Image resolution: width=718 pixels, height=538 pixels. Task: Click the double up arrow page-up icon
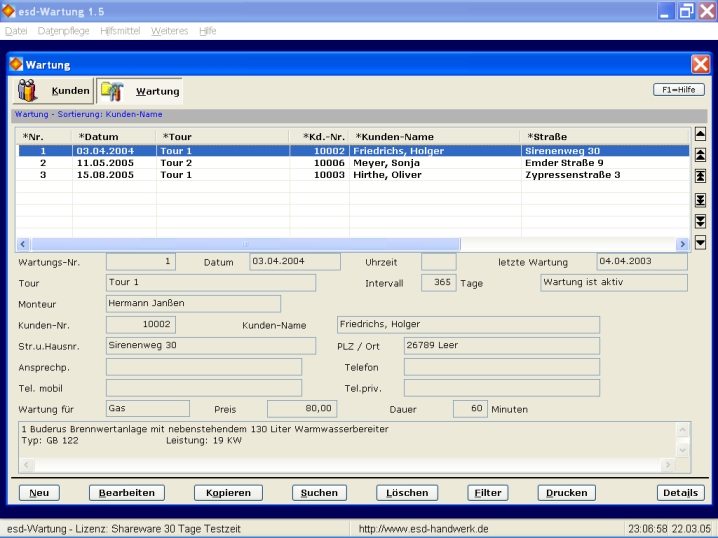700,154
